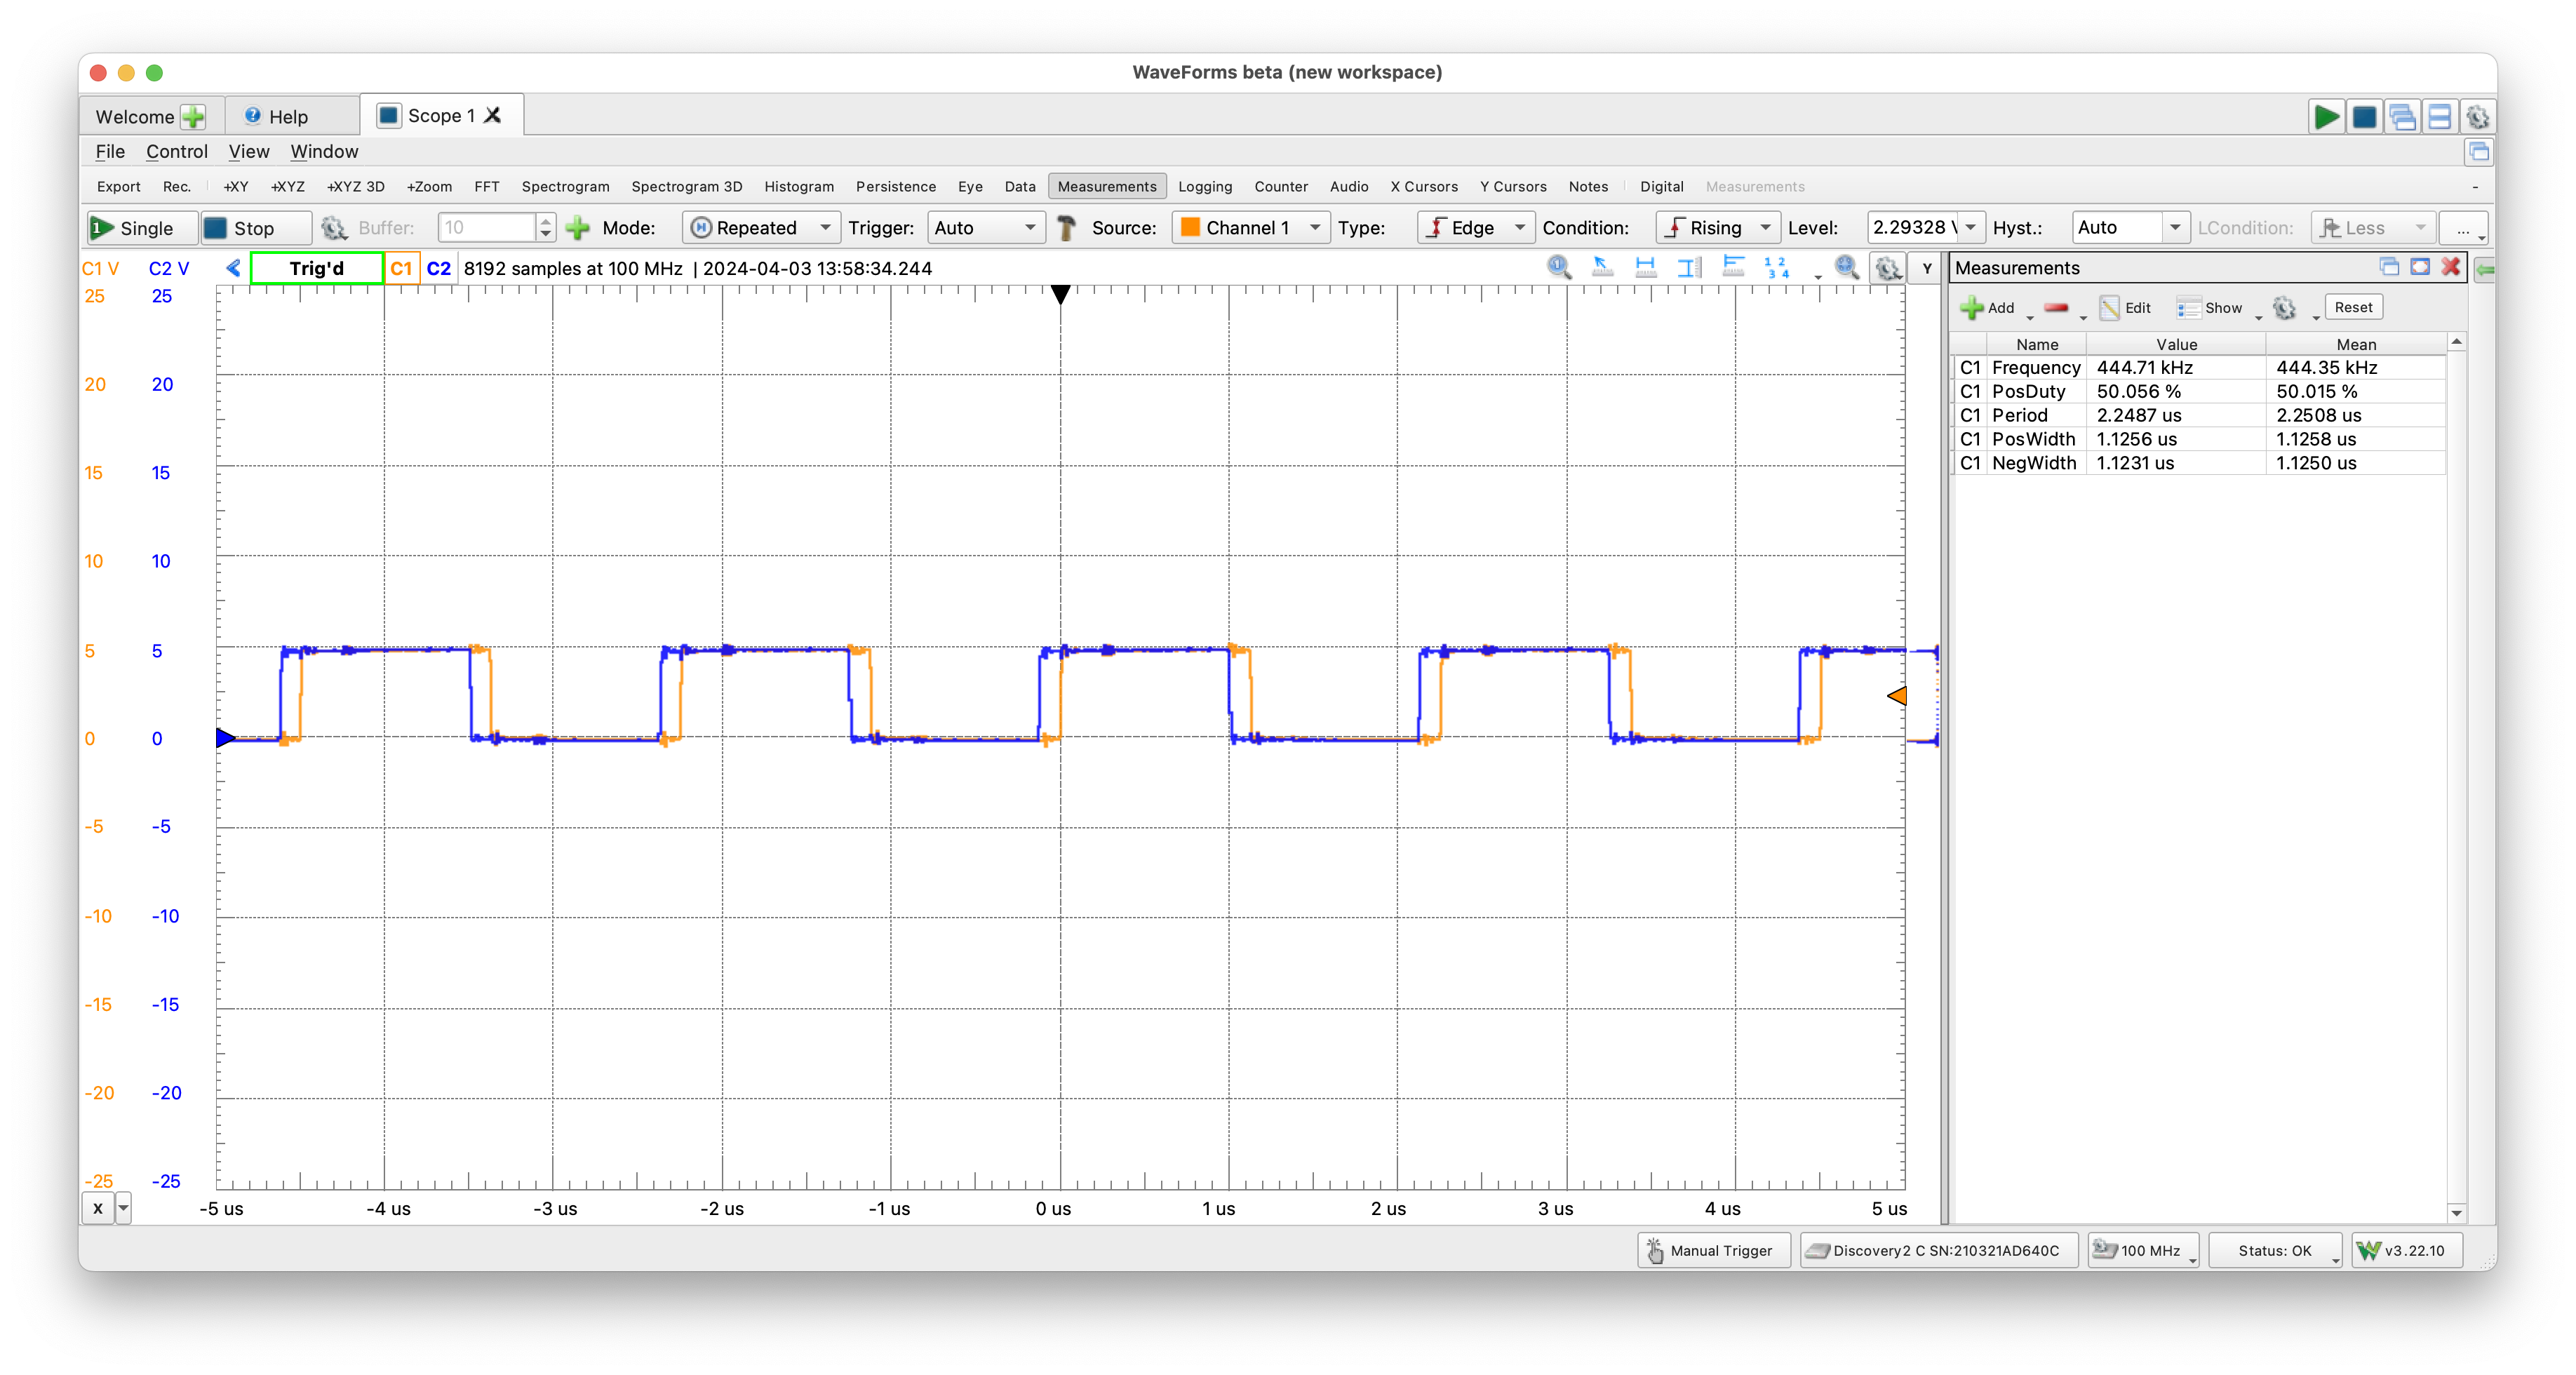The height and width of the screenshot is (1375, 2576).
Task: Open the Trigger Auto dropdown
Action: click(985, 228)
